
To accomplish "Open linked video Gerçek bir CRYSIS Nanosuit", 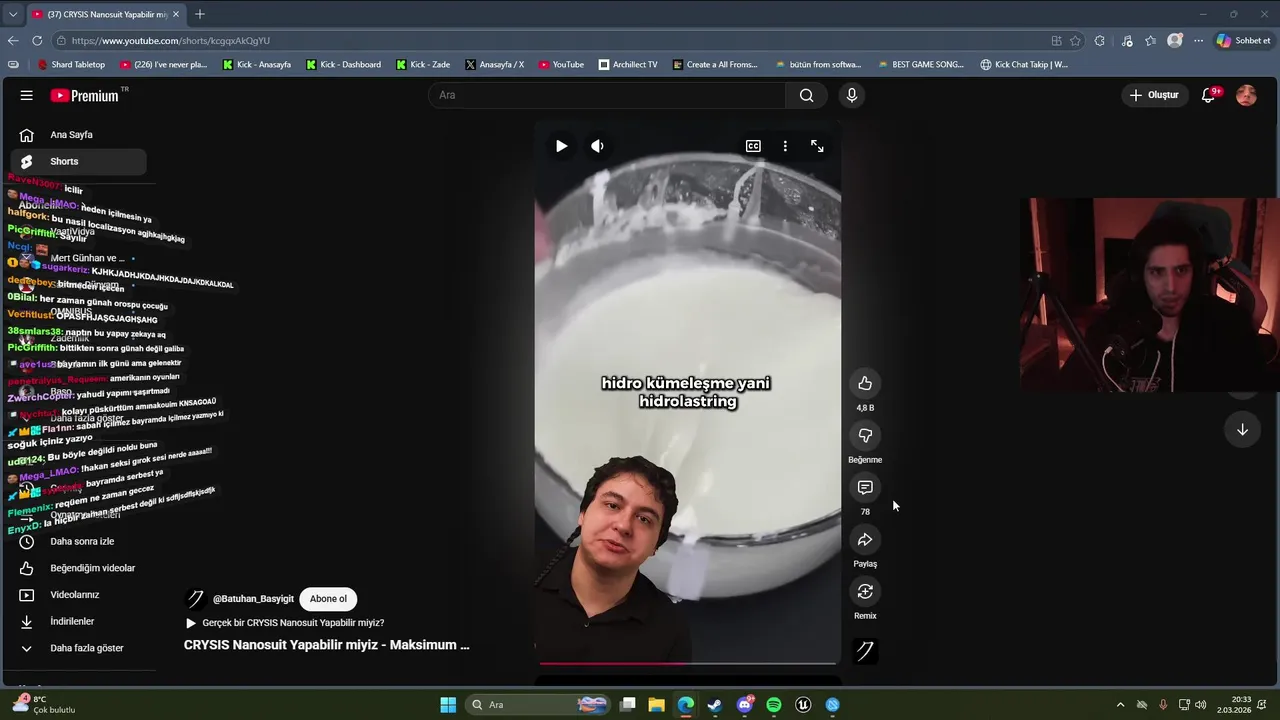I will pos(285,623).
